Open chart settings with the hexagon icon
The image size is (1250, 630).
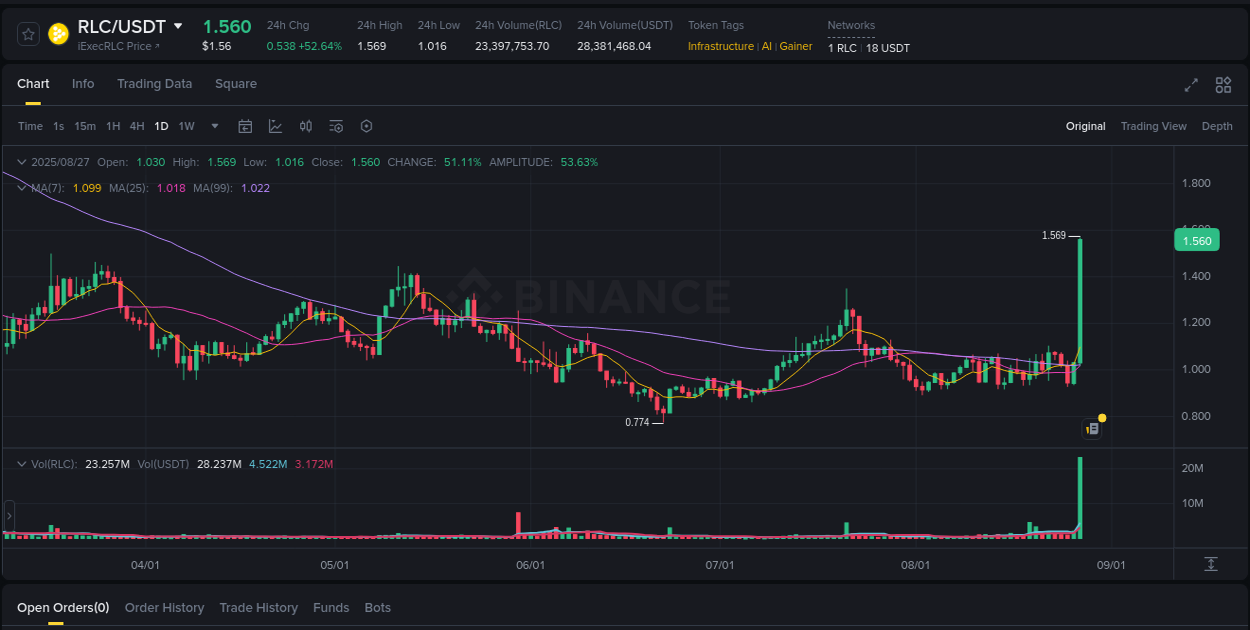click(x=365, y=126)
